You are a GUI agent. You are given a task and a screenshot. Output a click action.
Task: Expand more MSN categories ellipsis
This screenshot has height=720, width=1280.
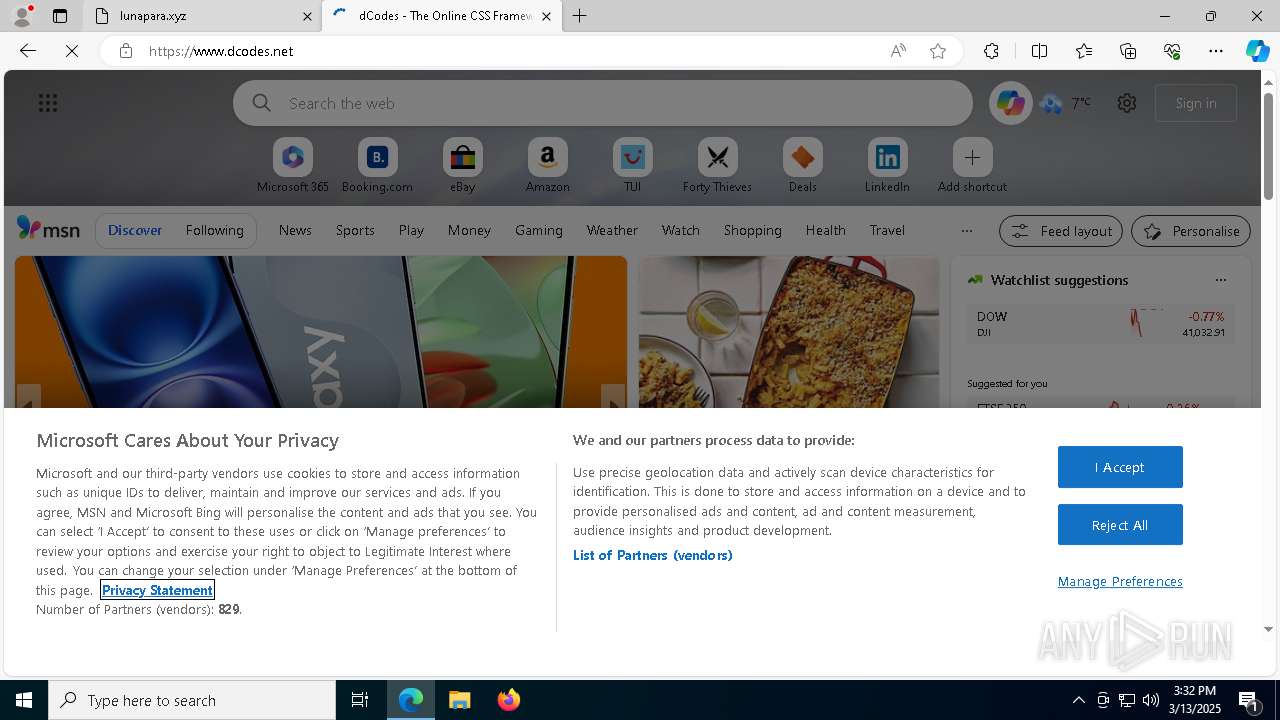coord(966,230)
